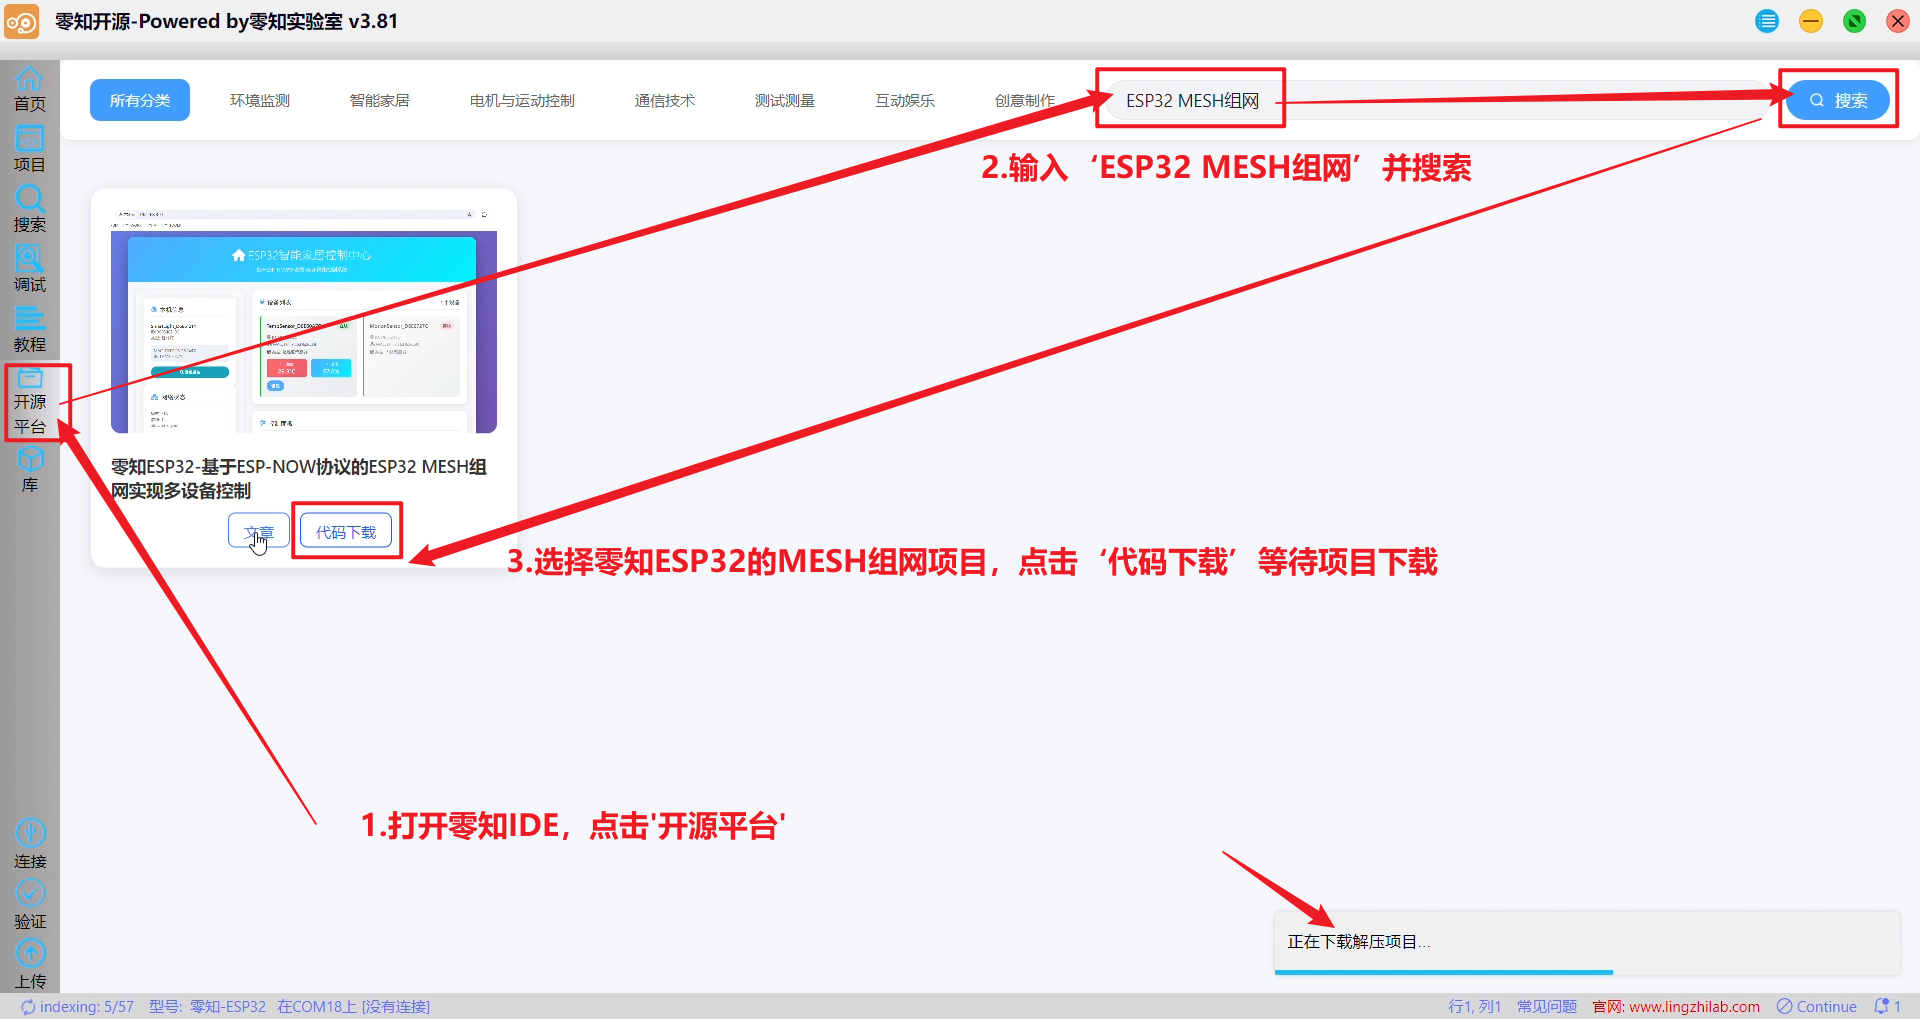Viewport: 1920px width, 1019px height.
Task: Click the app logo in title bar
Action: [21, 21]
